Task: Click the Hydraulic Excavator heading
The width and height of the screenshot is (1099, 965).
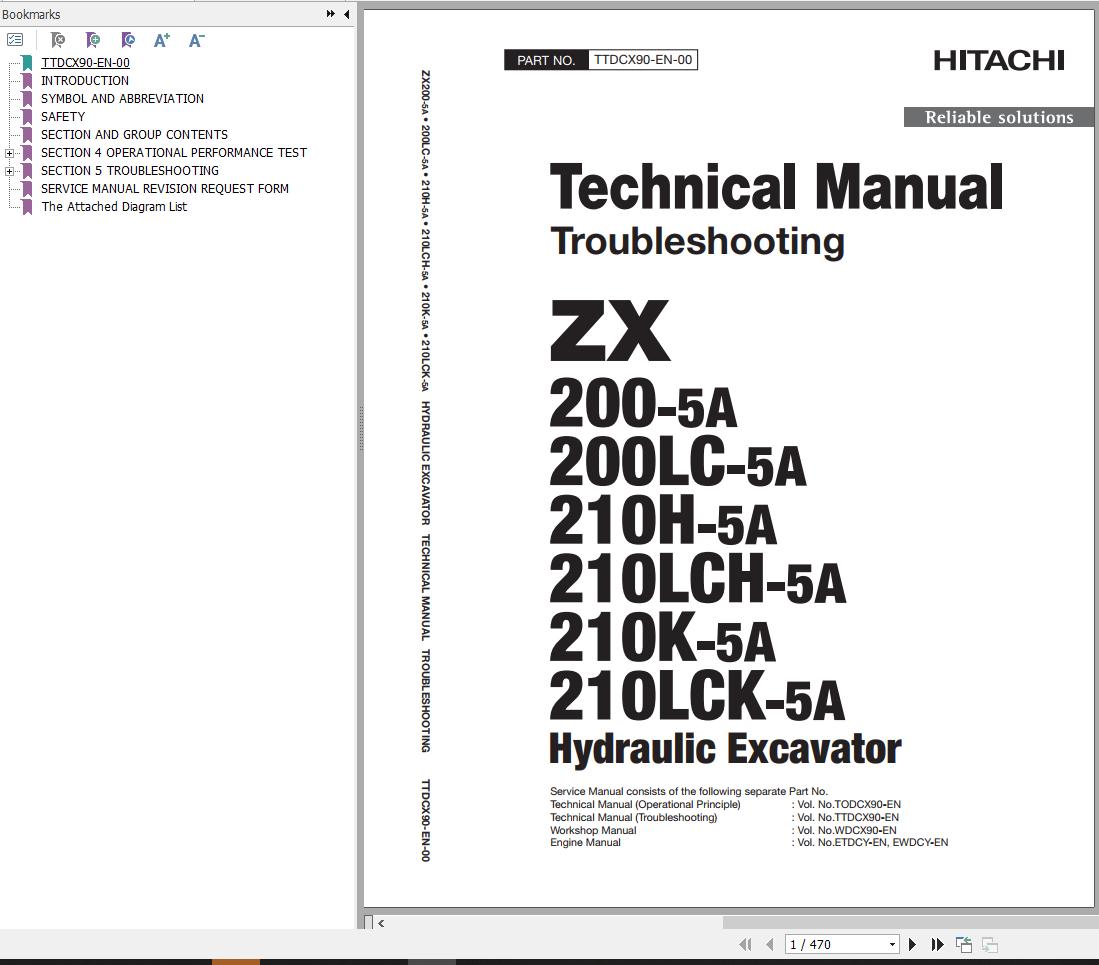Action: pyautogui.click(x=725, y=750)
